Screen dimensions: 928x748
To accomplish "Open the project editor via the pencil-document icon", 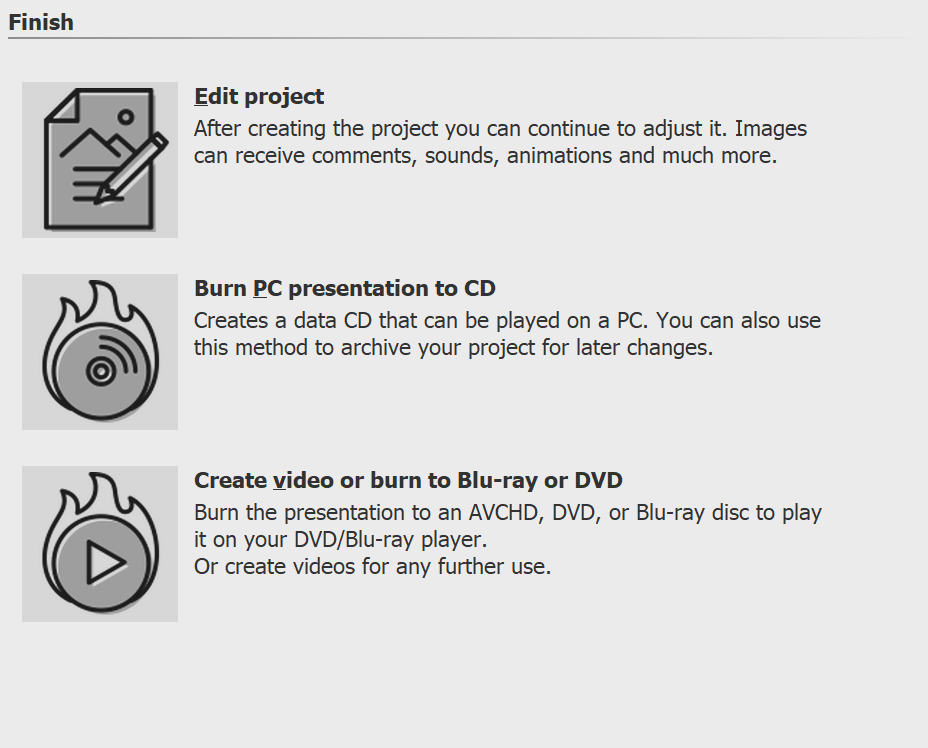I will tap(99, 160).
